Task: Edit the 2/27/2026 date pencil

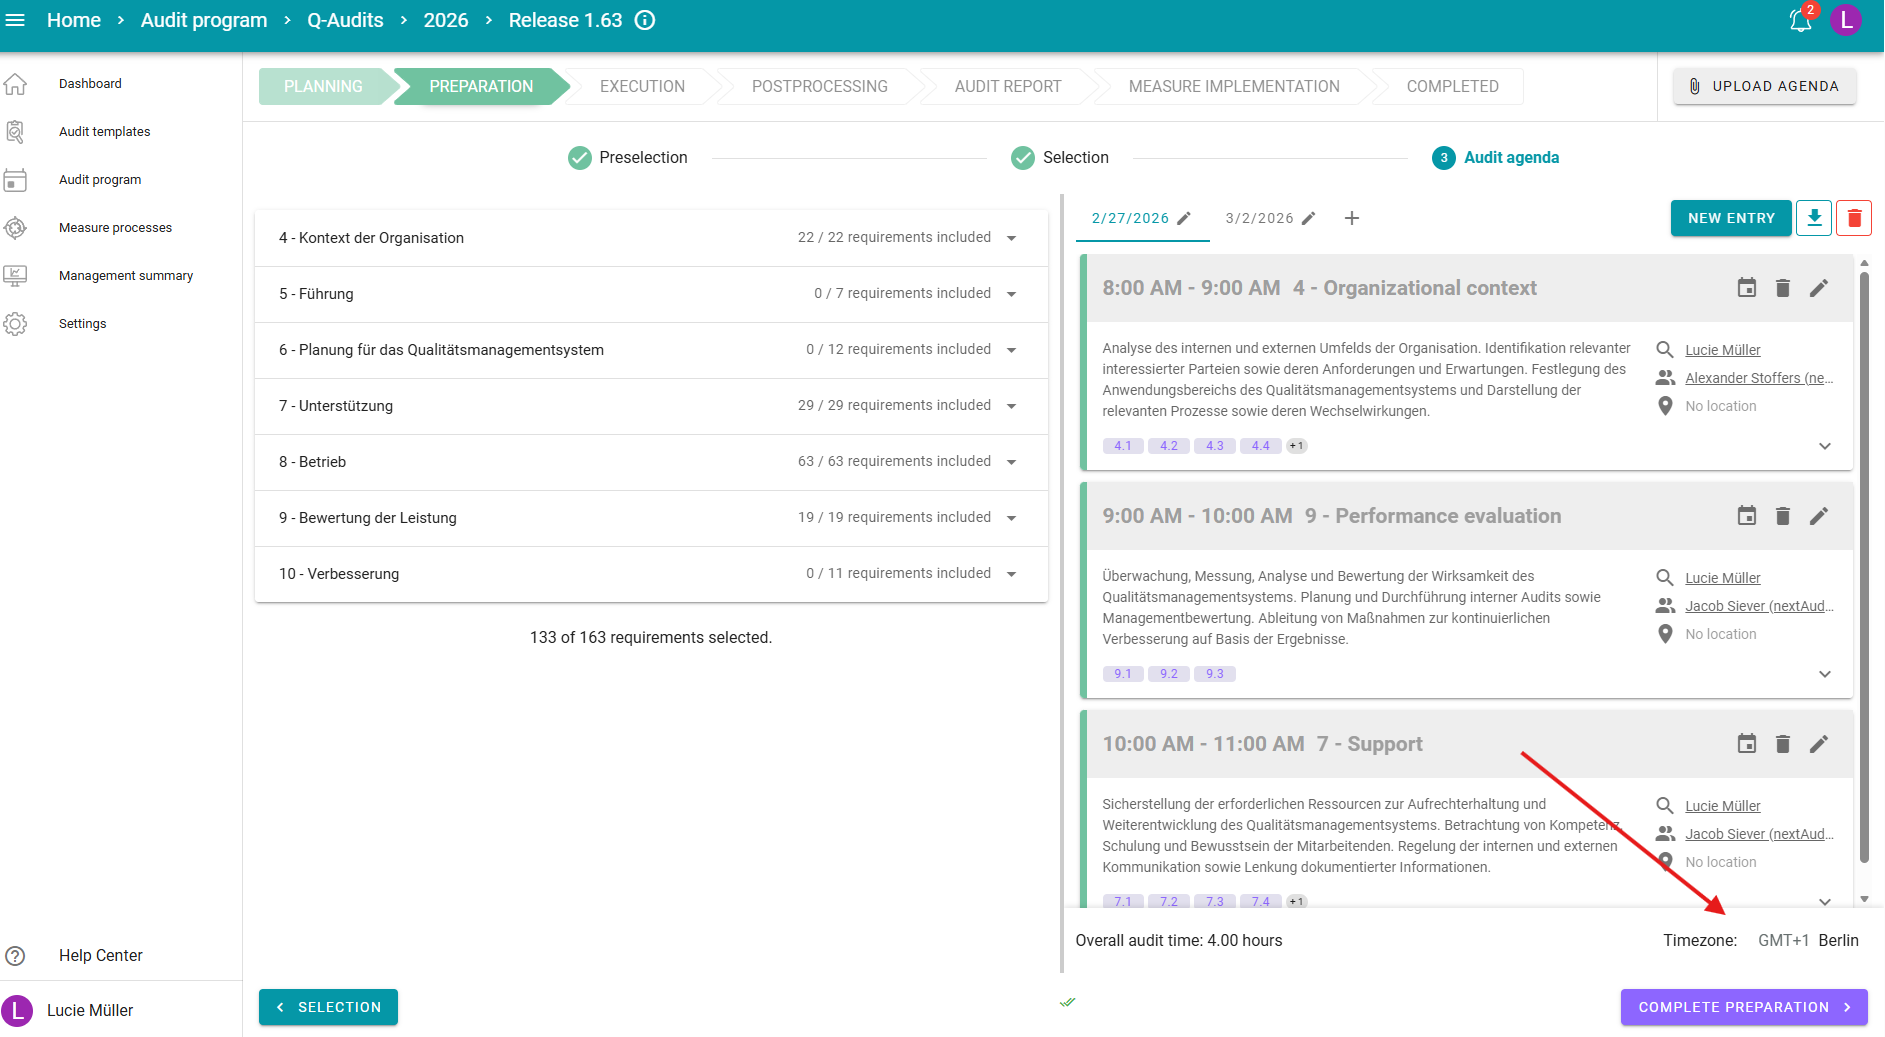Action: 1185,218
